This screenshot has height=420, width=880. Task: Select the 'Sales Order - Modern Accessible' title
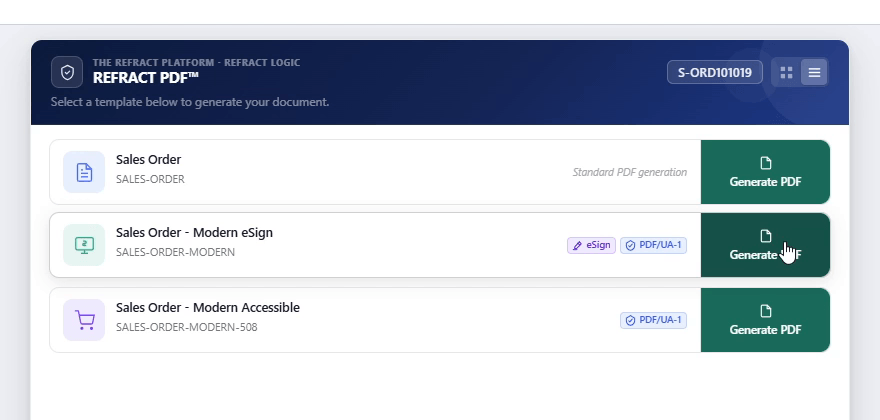click(x=208, y=308)
